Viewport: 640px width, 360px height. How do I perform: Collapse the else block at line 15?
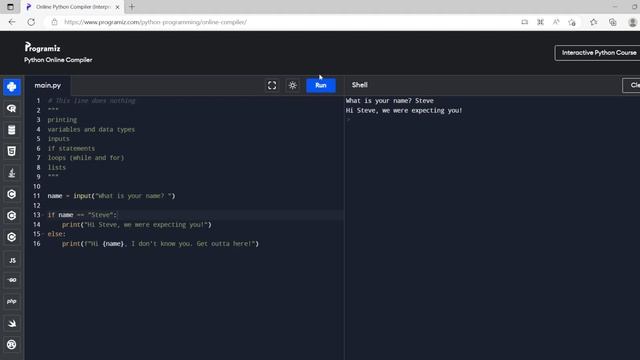click(43, 234)
